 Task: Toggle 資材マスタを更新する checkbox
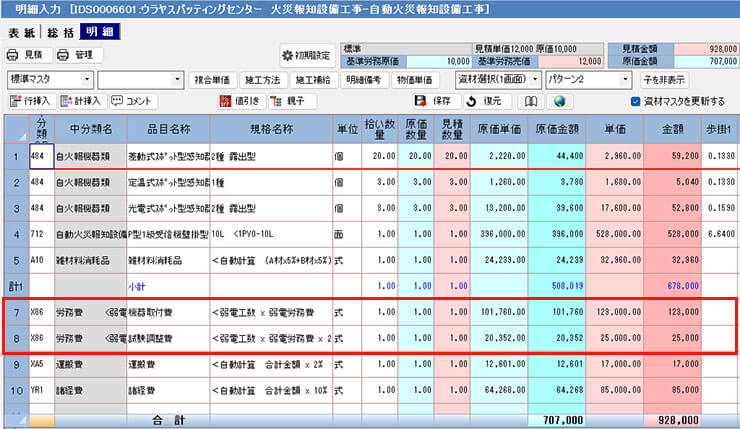(636, 101)
